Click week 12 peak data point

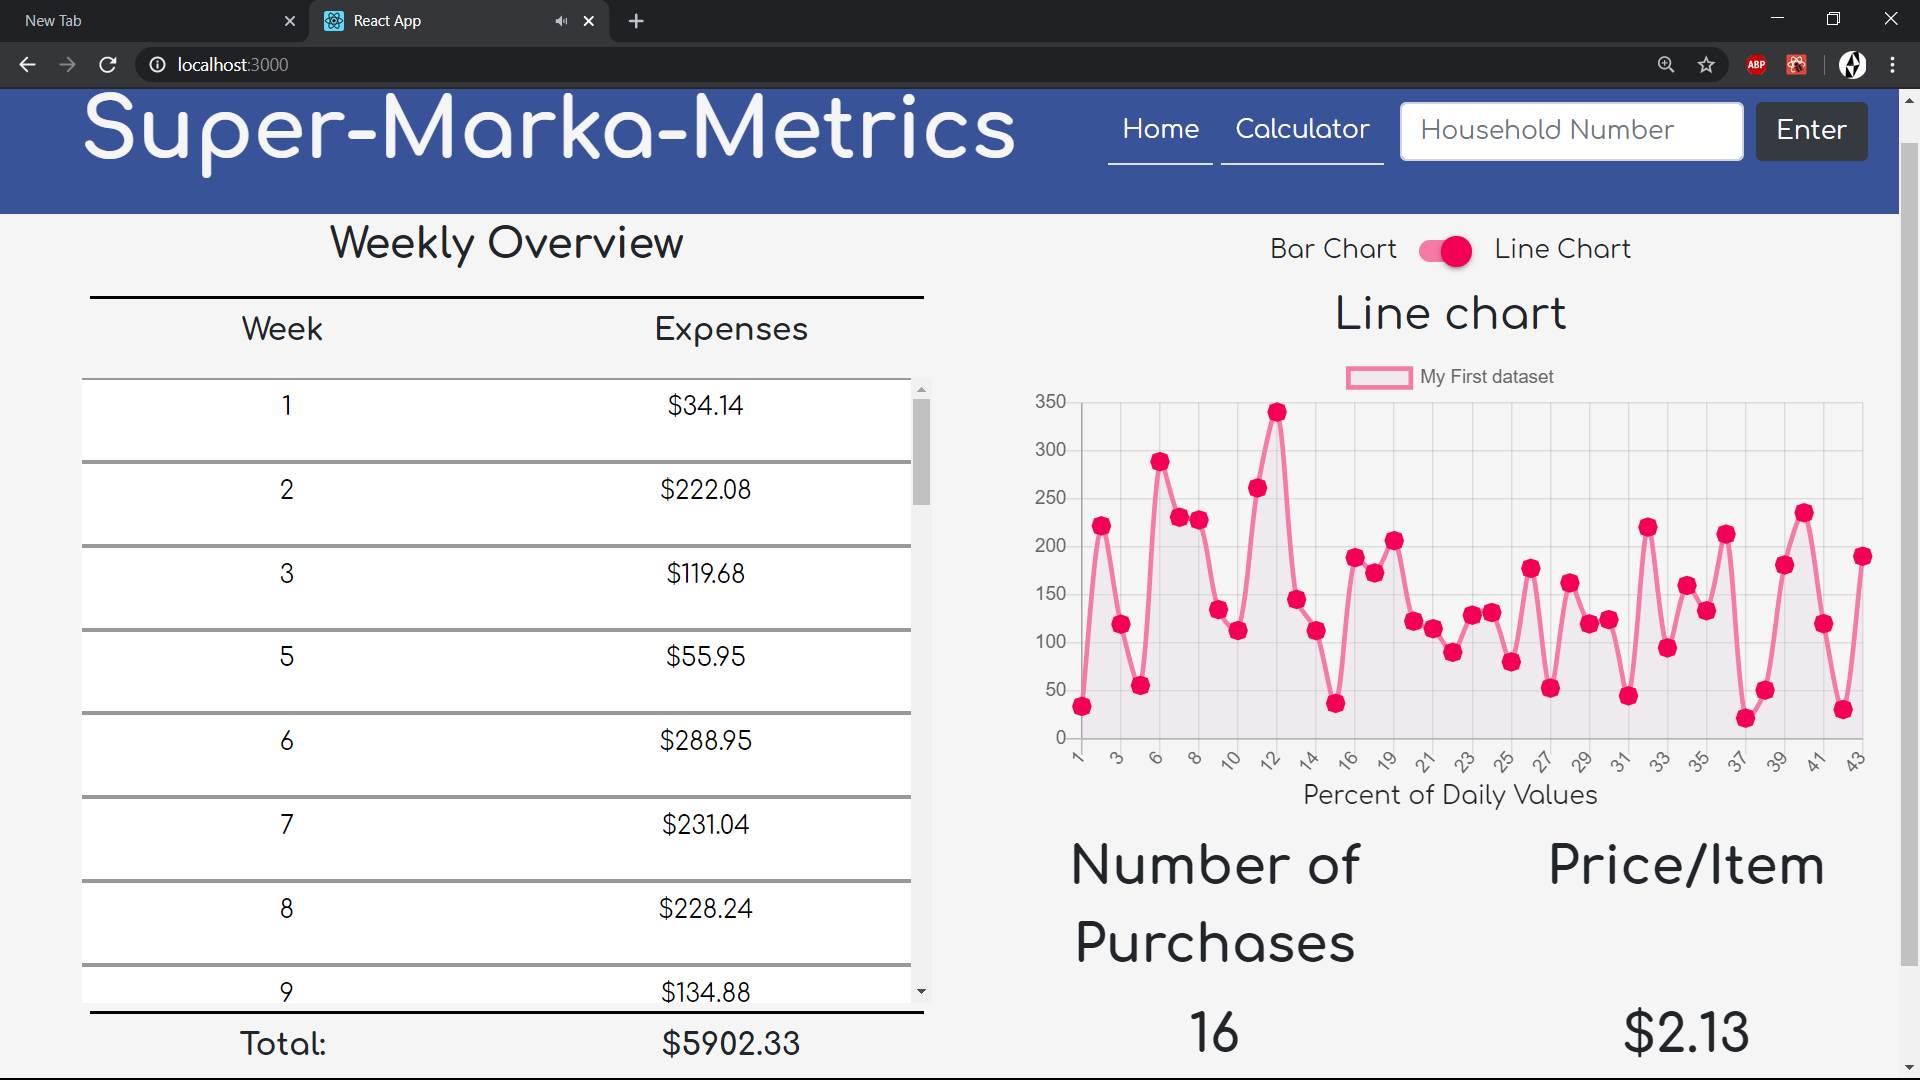[x=1277, y=412]
